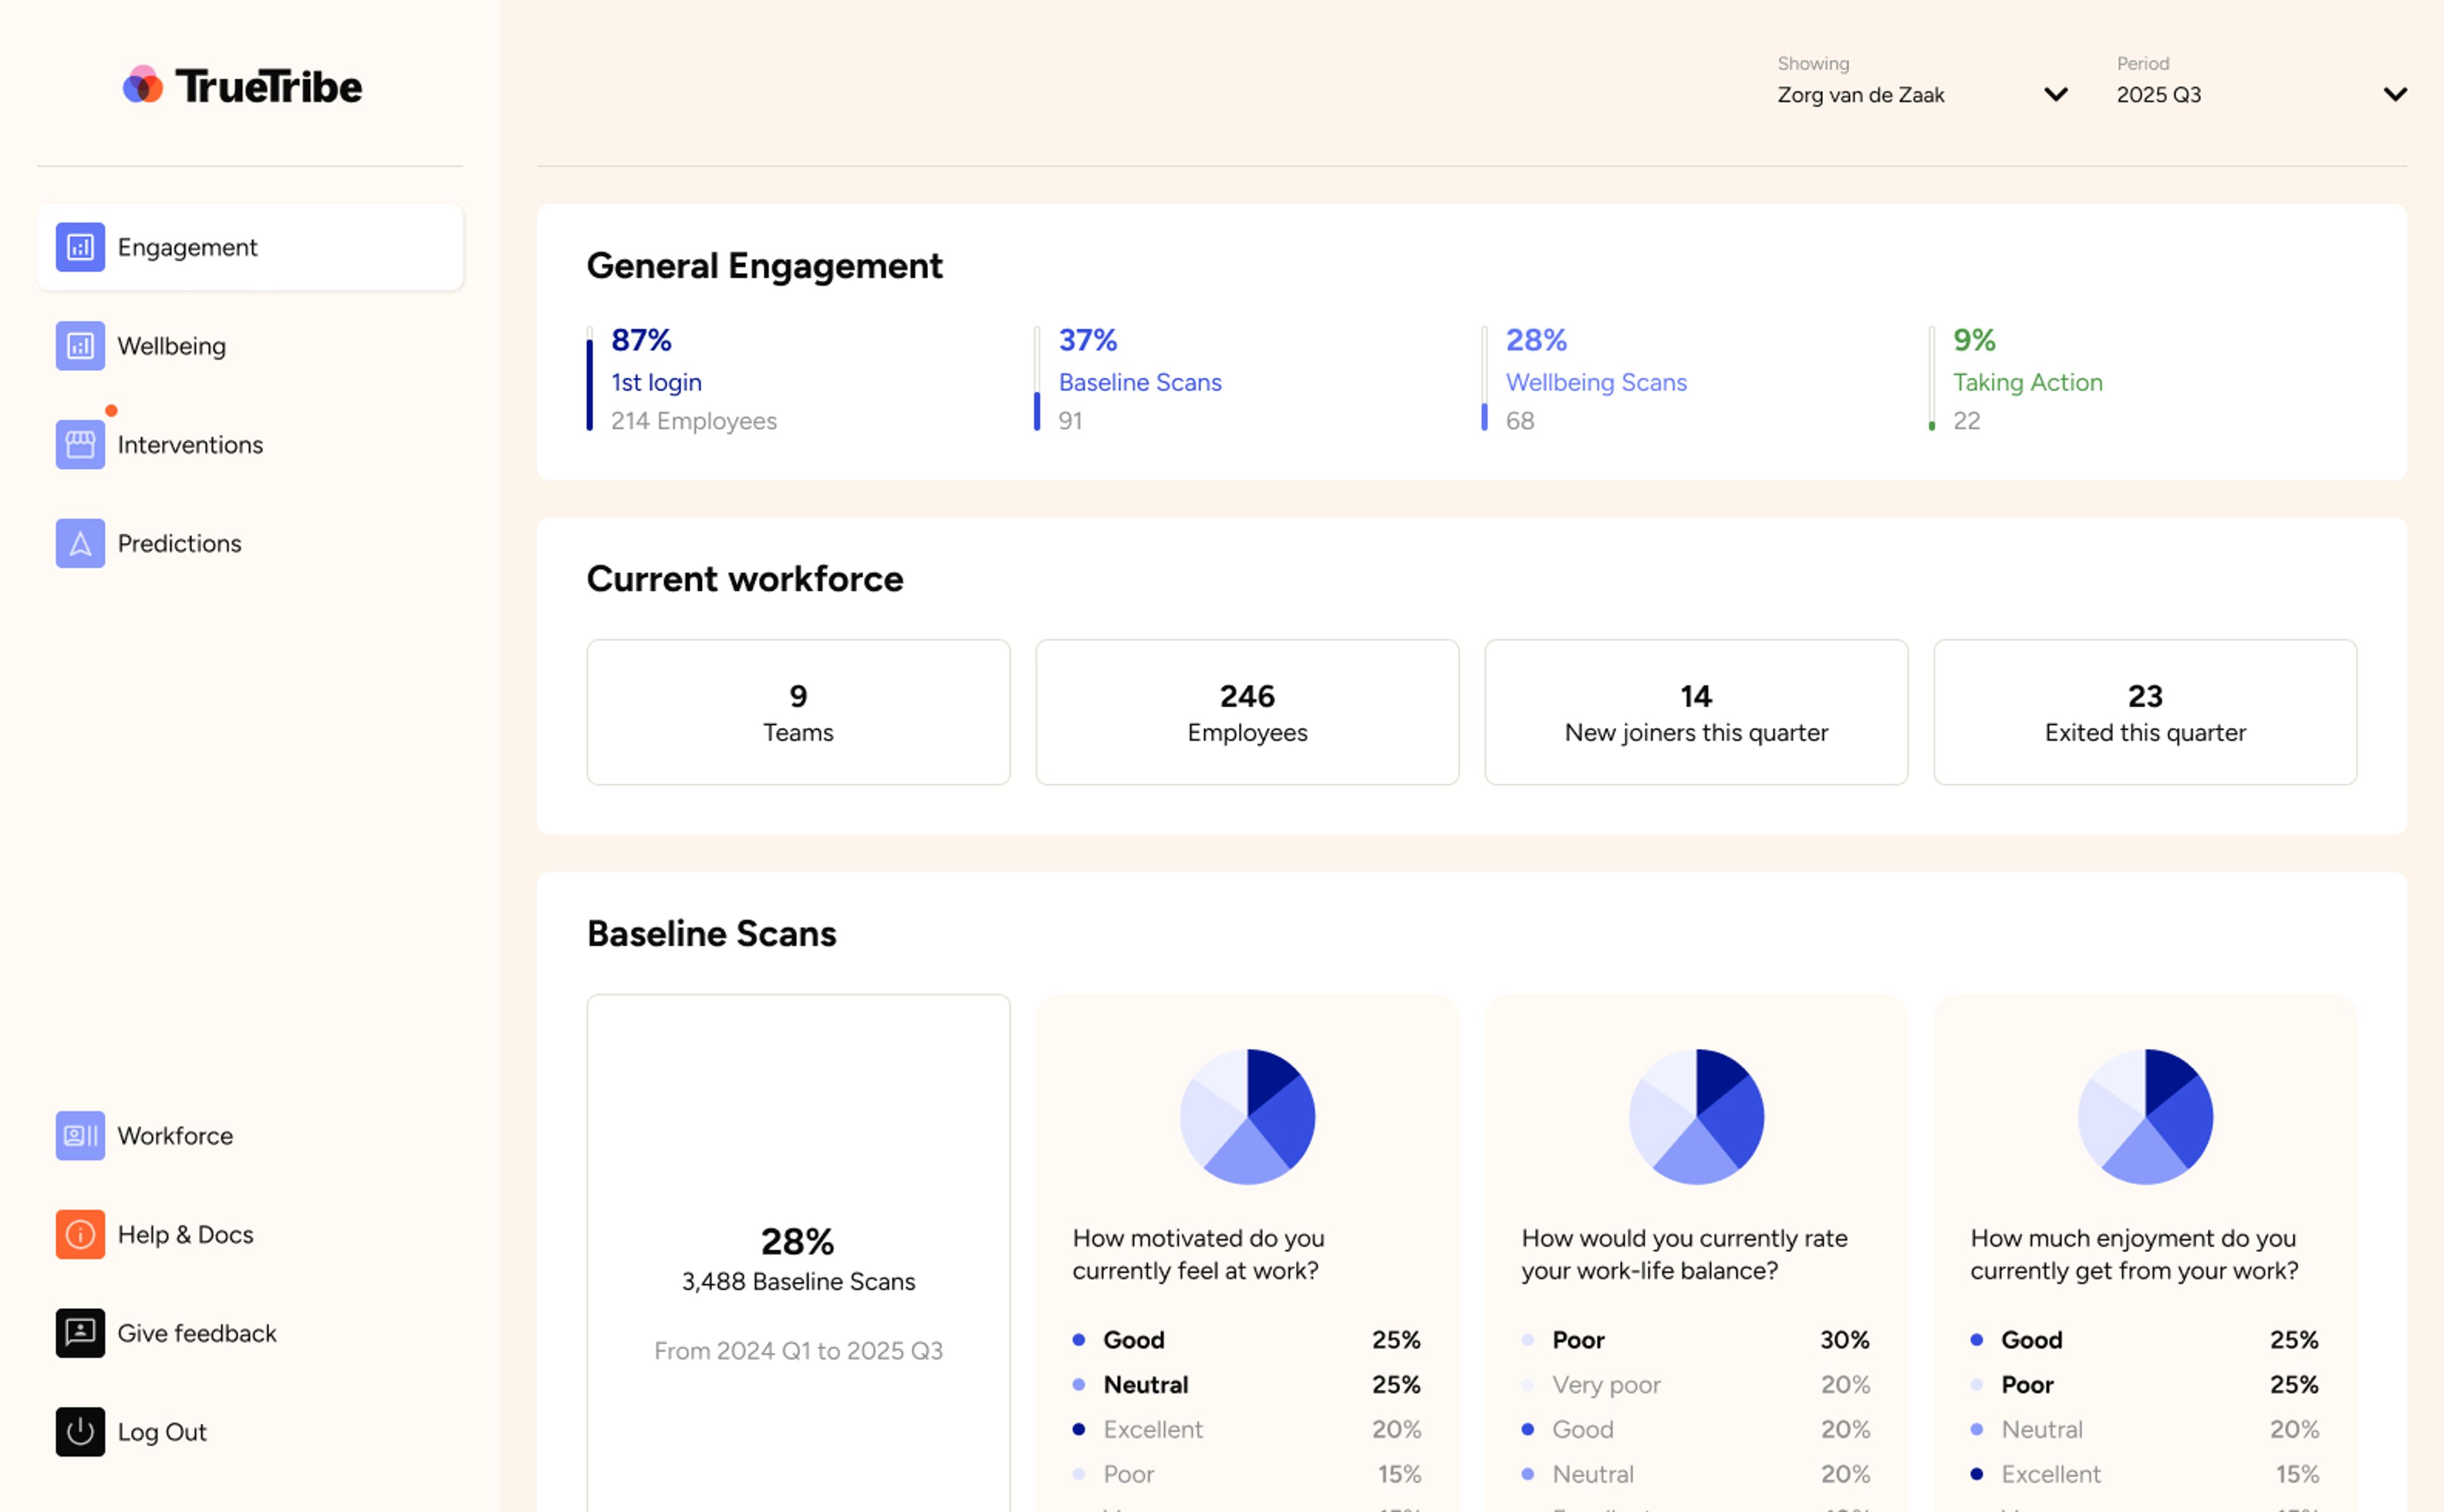Click the motivation question pie chart
2444x1512 pixels.
pos(1247,1116)
